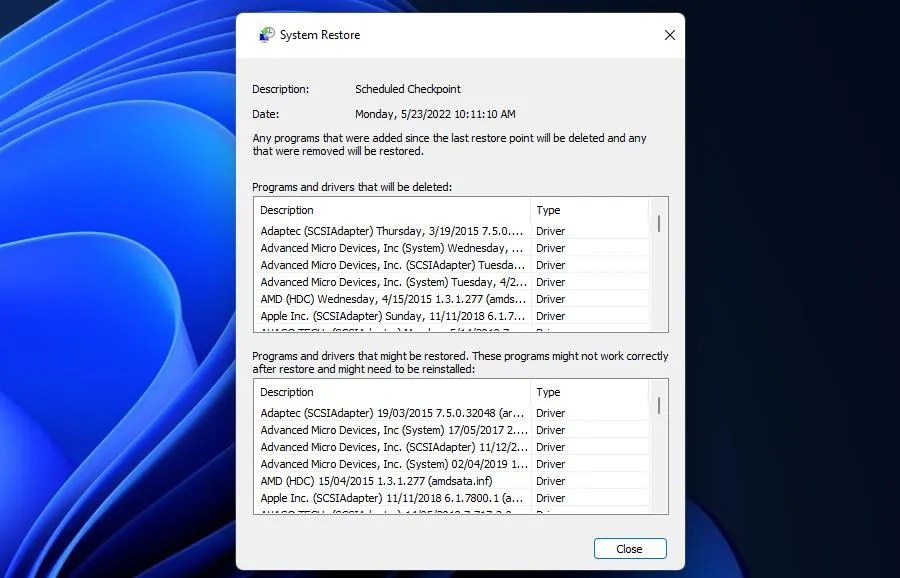Select 'Apple Inc. (SCSIAdapter) Sunday, 11/11/2018' row

coord(452,316)
